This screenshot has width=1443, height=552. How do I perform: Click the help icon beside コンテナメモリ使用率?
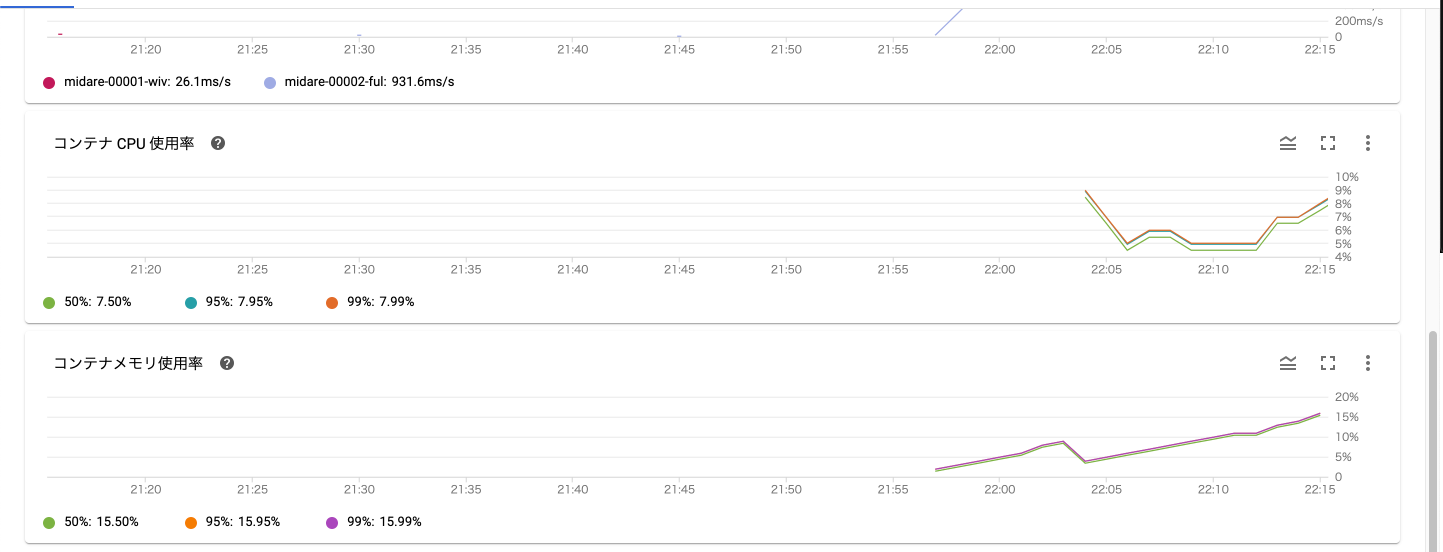(x=227, y=363)
